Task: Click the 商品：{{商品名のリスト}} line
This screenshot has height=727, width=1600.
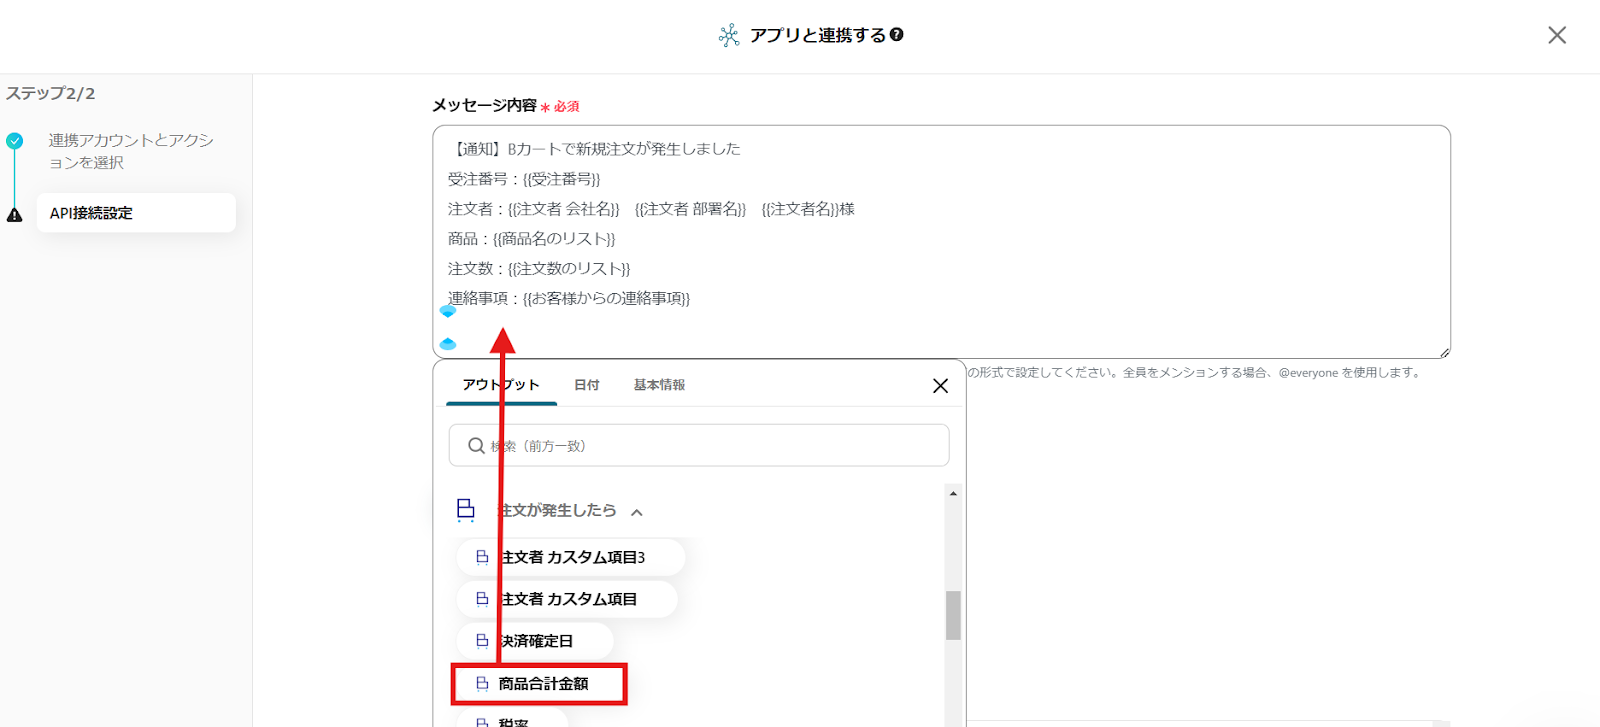Action: 532,239
